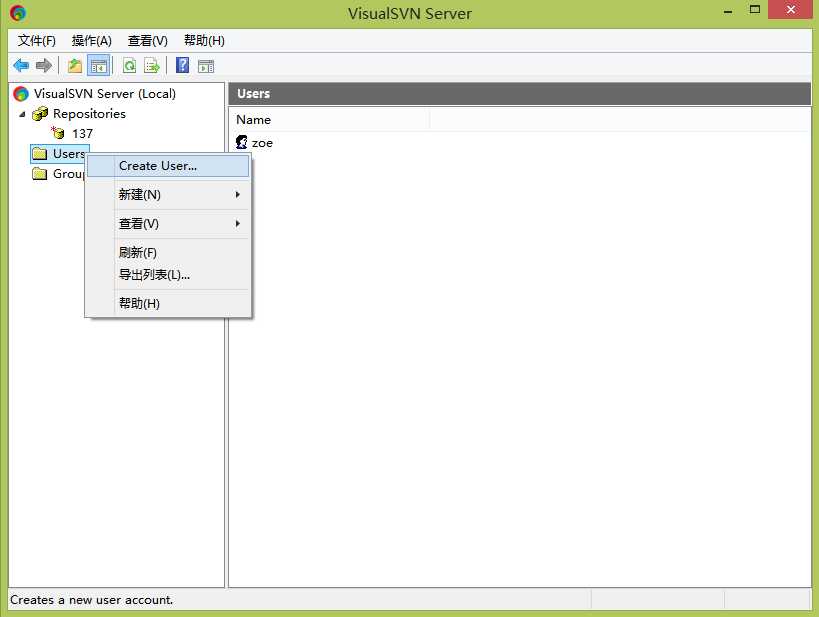The width and height of the screenshot is (819, 617).
Task: Open the 操作(A) menu
Action: [91, 41]
